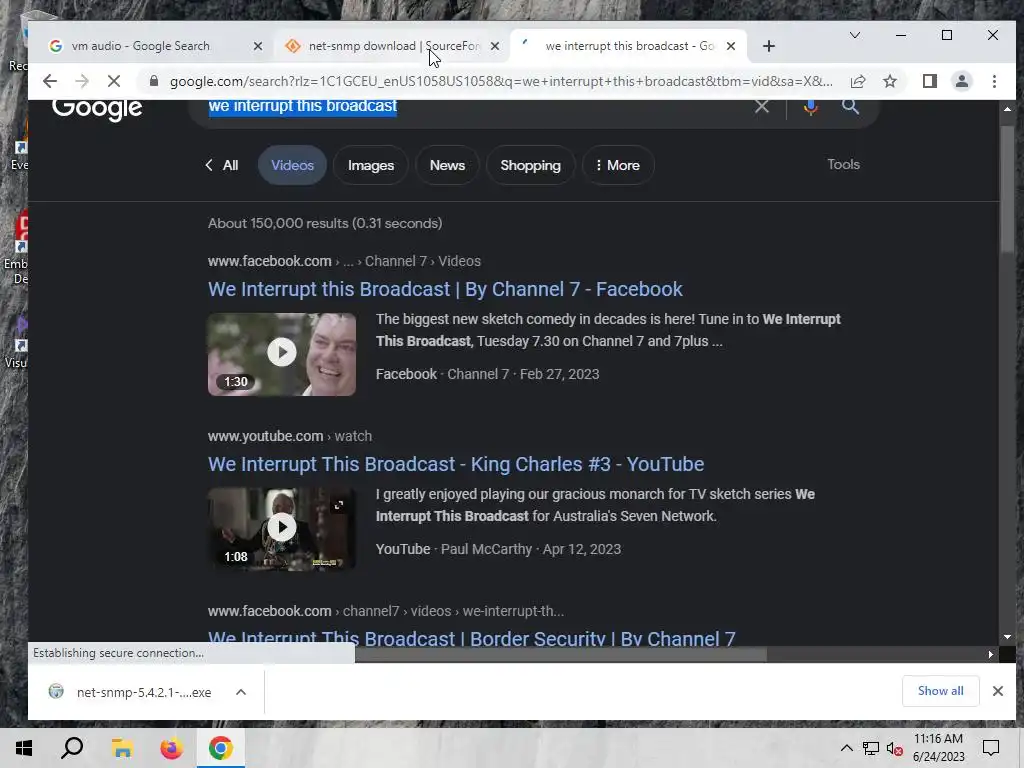Viewport: 1024px width, 768px height.
Task: Stop page loading with the X button
Action: coord(114,81)
